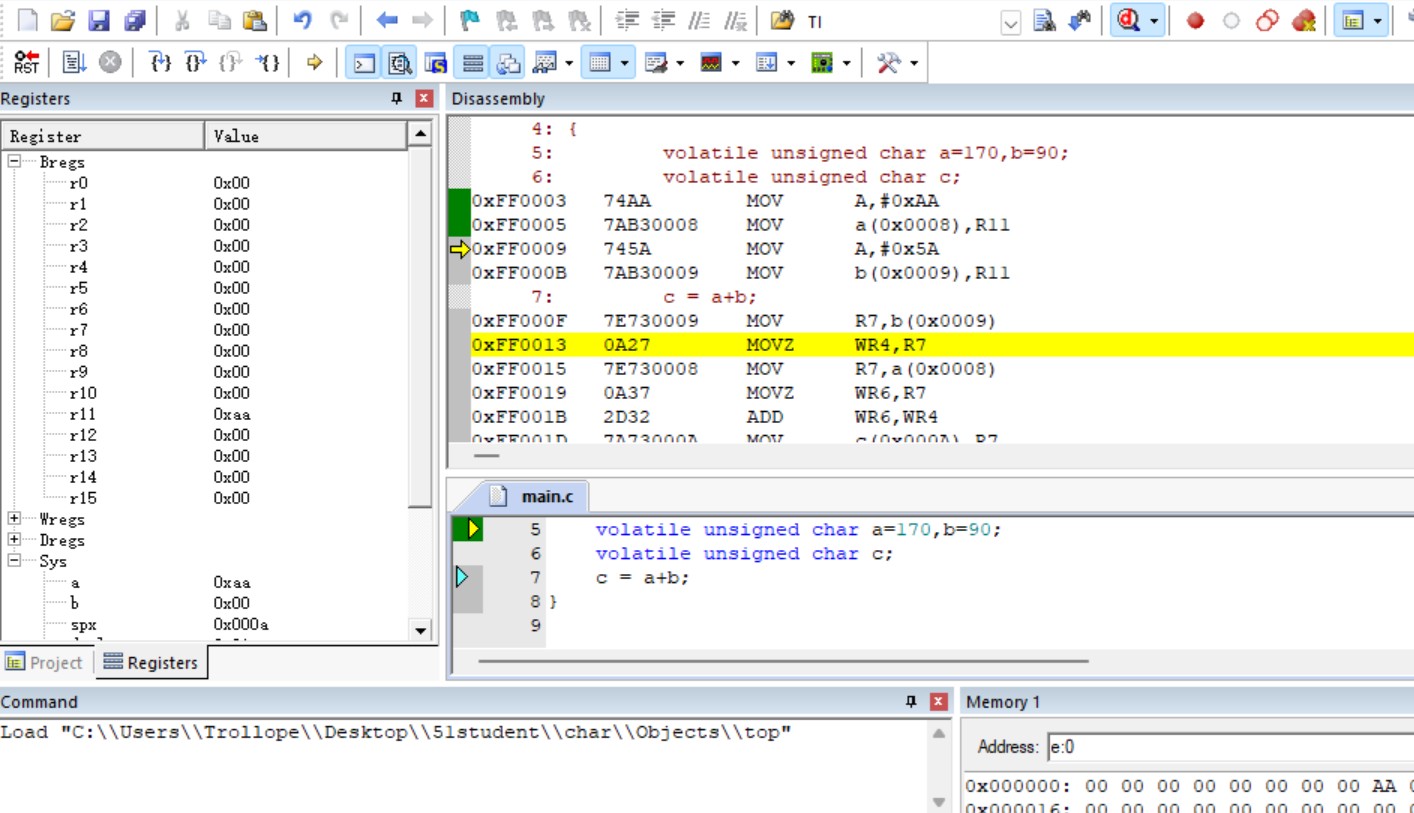Pin the Command panel

tap(911, 701)
